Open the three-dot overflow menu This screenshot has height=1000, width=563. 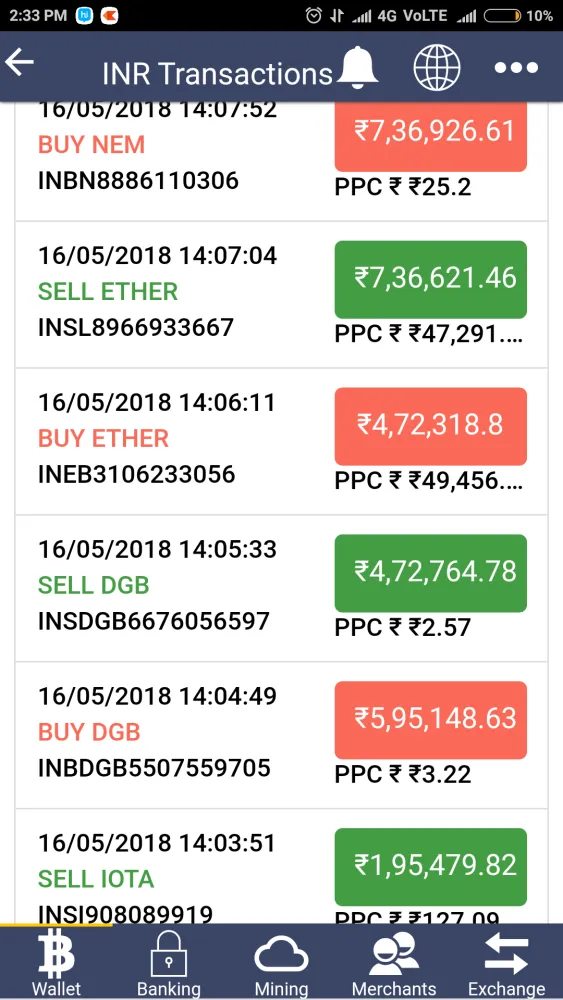(x=516, y=68)
